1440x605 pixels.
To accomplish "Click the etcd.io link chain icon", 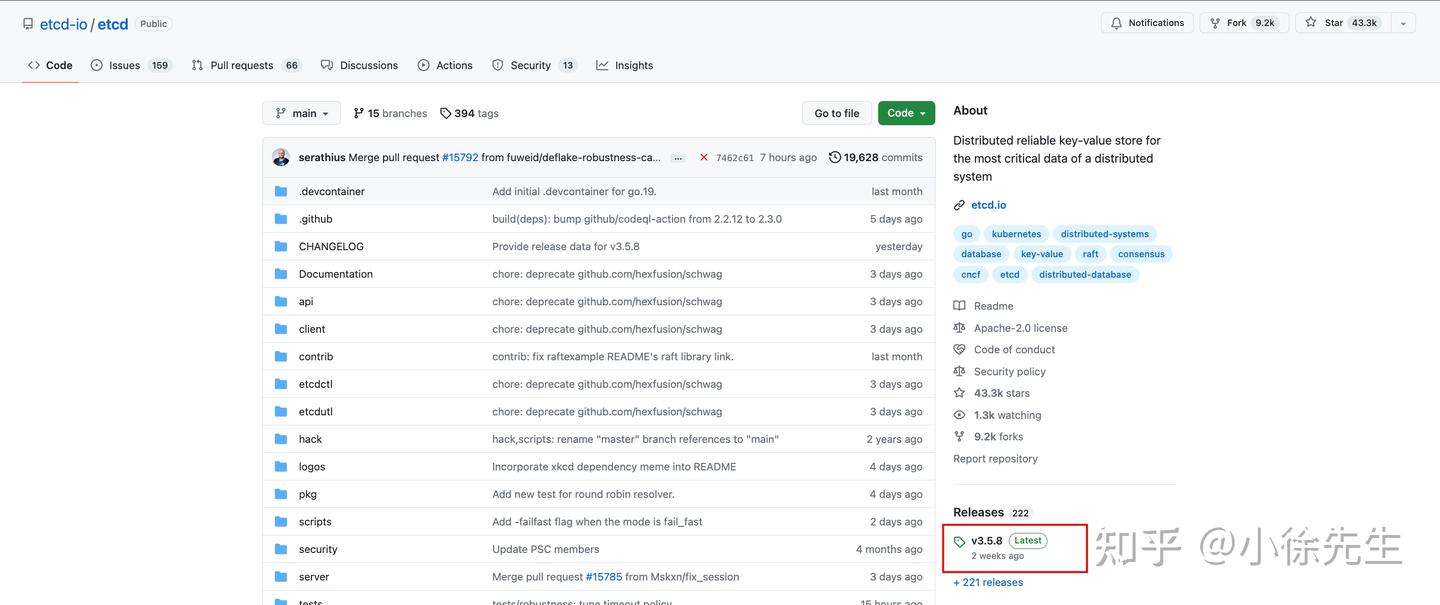I will (x=959, y=205).
